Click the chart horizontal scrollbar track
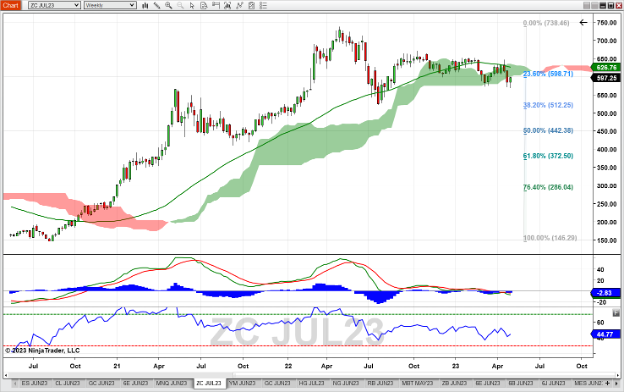624x392 pixels. click(x=311, y=375)
